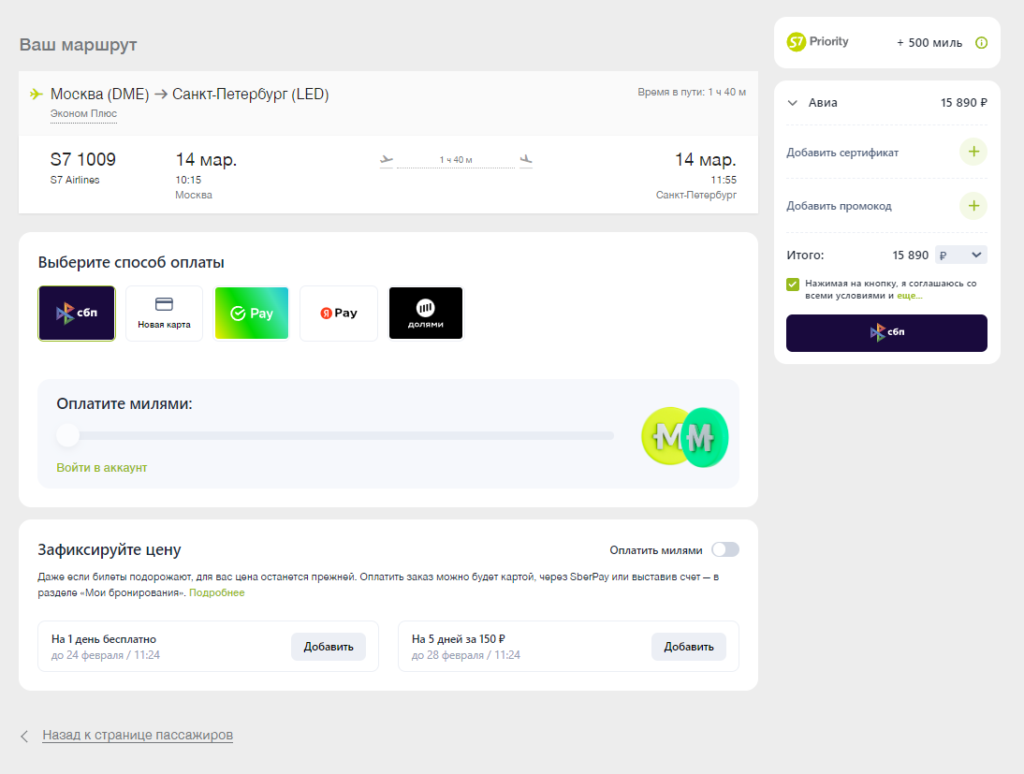1024x774 pixels.
Task: Expand Economy Plus fare details
Action: pos(84,114)
